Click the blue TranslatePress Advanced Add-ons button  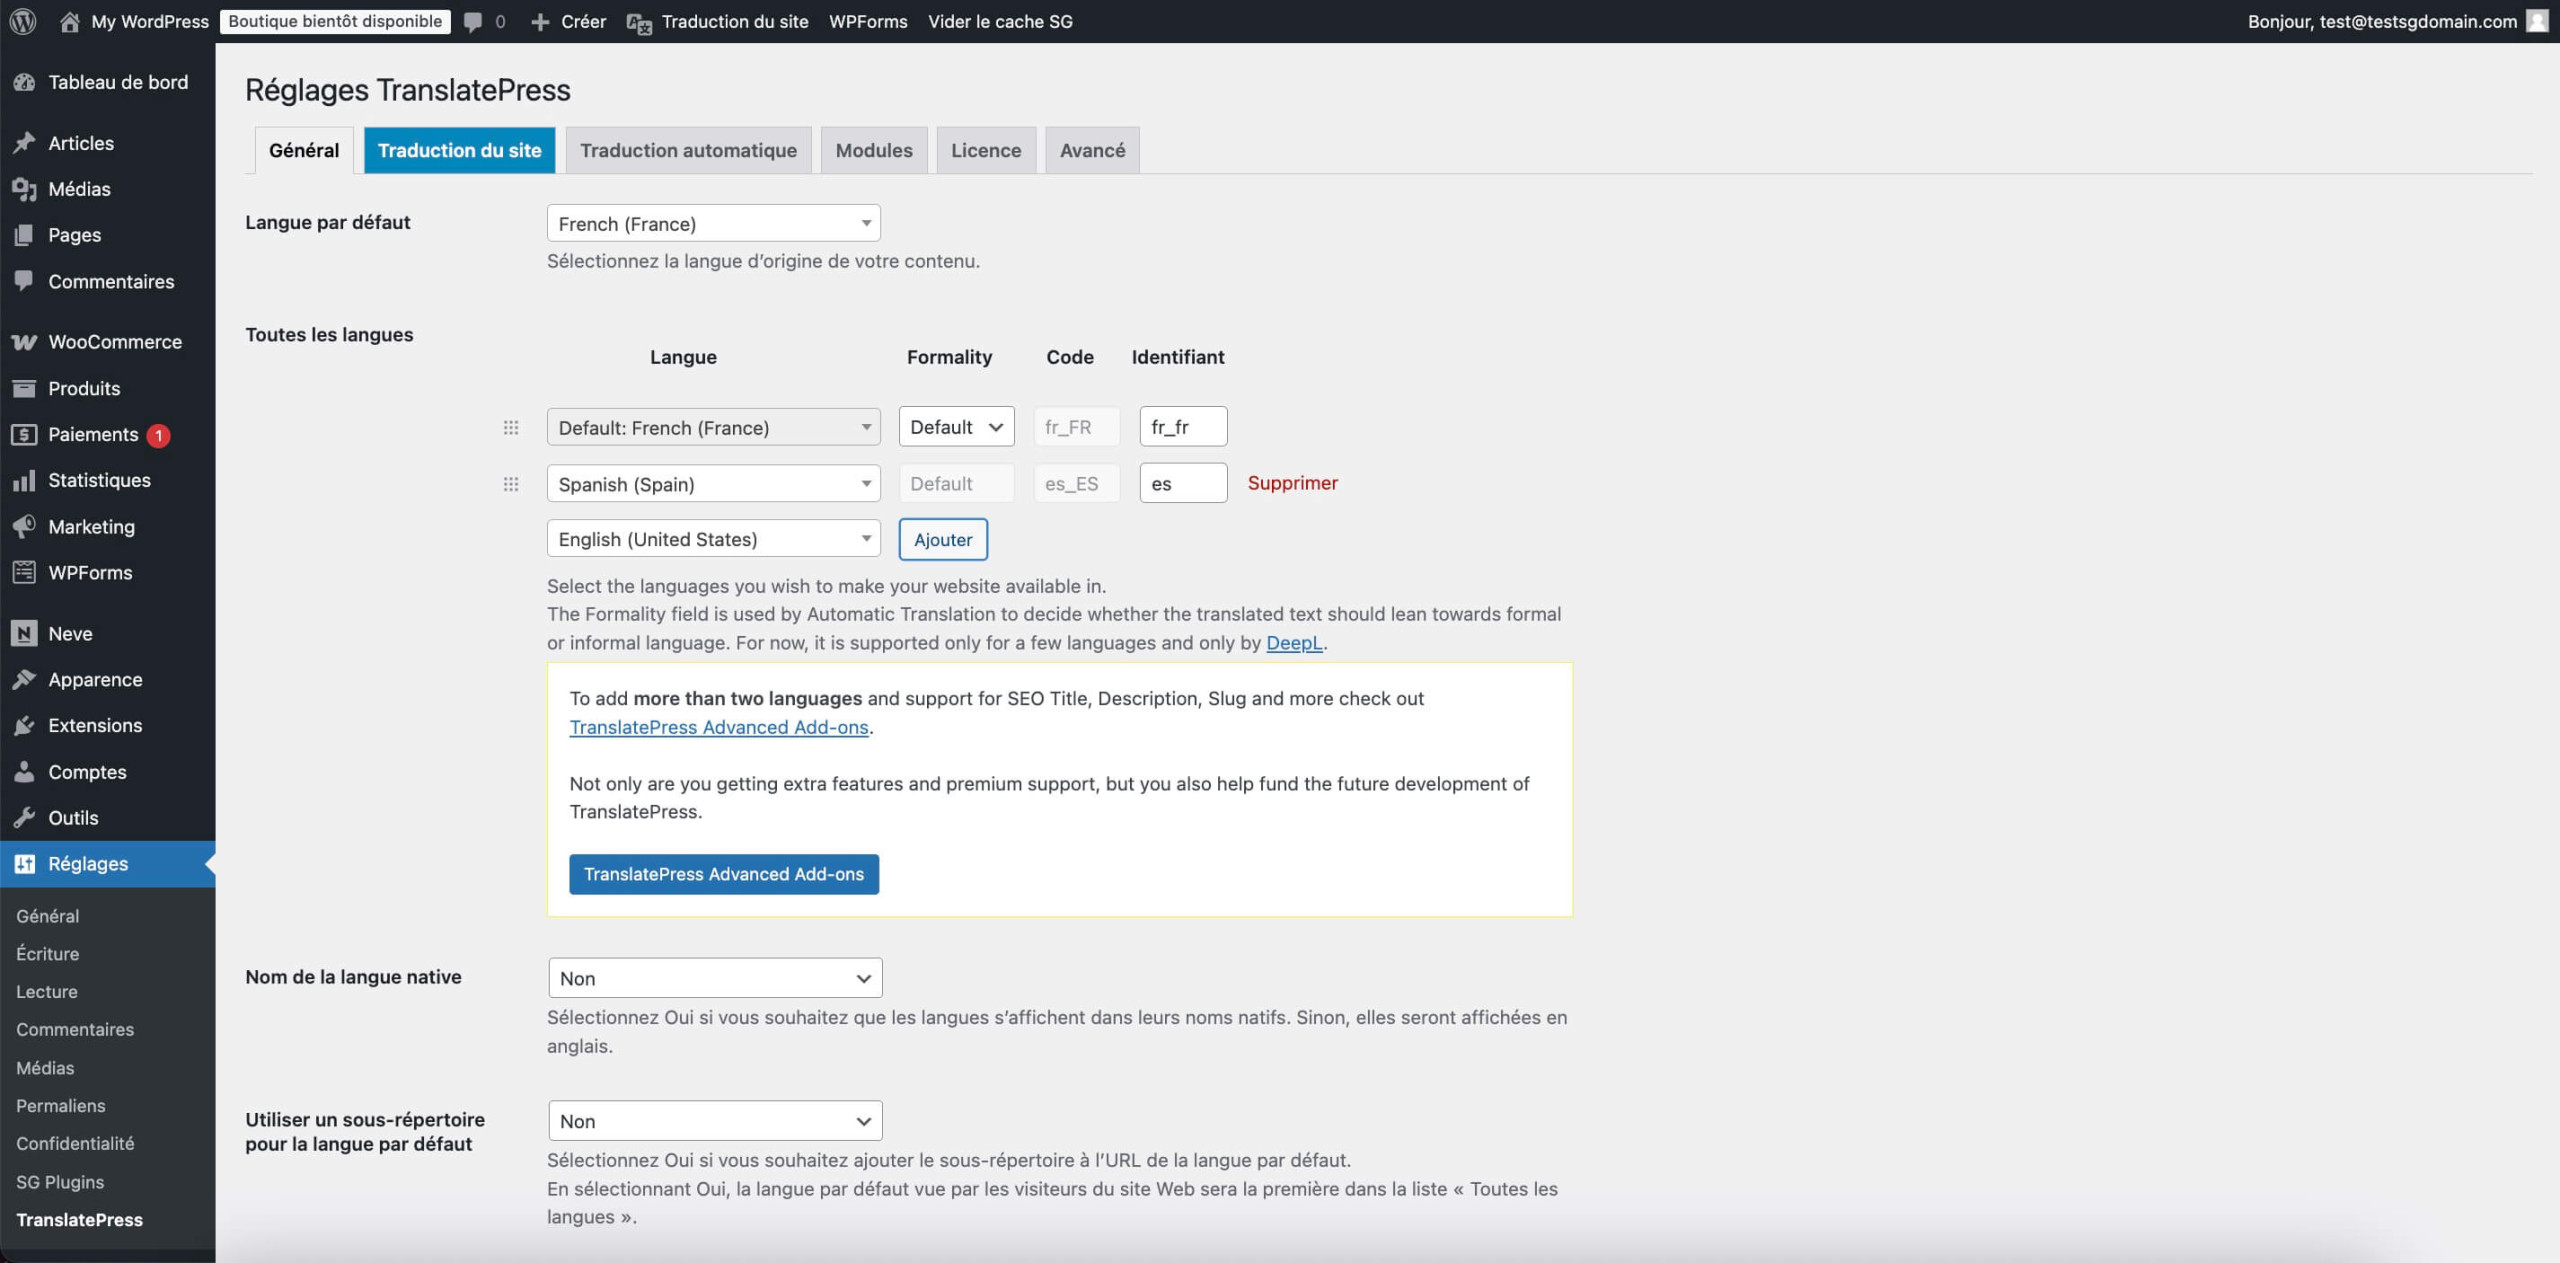[x=724, y=874]
